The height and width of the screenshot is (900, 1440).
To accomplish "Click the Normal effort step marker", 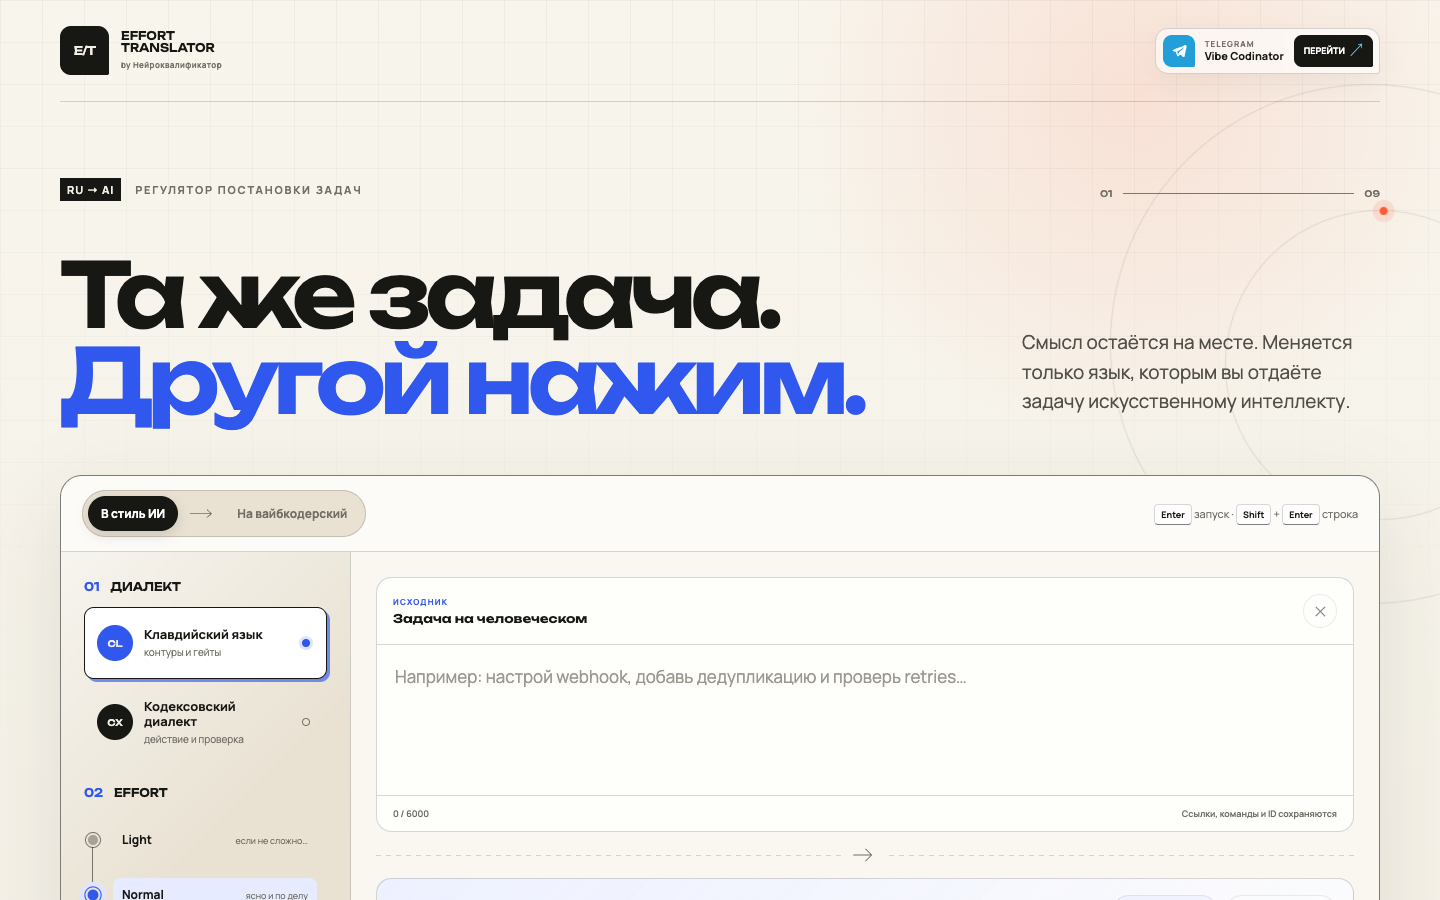I will (x=93, y=893).
